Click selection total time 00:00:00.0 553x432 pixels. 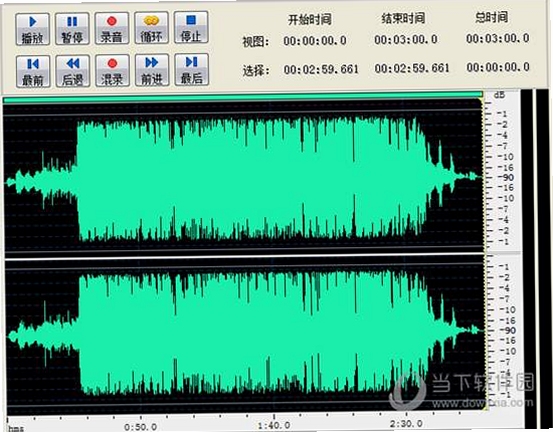(498, 67)
